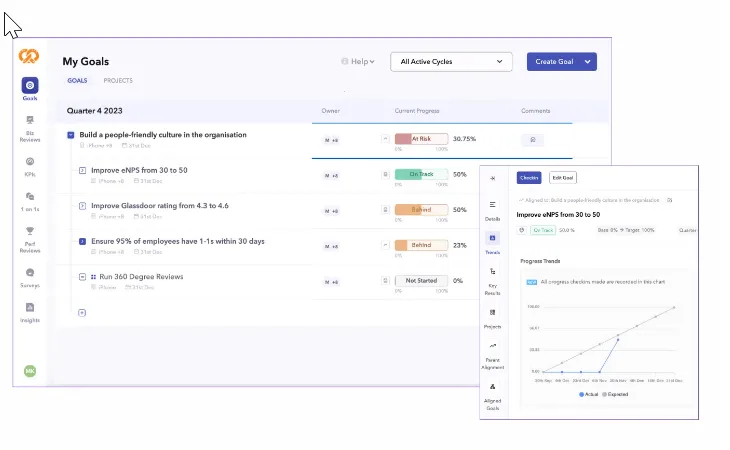Viewport: 730px width, 450px height.
Task: Open the Insights sidebar icon
Action: click(x=30, y=307)
